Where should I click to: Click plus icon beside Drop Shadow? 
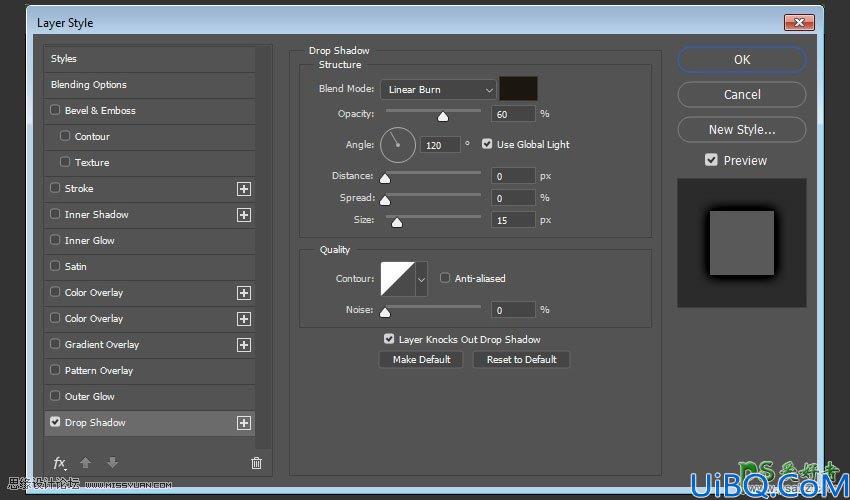coord(244,423)
